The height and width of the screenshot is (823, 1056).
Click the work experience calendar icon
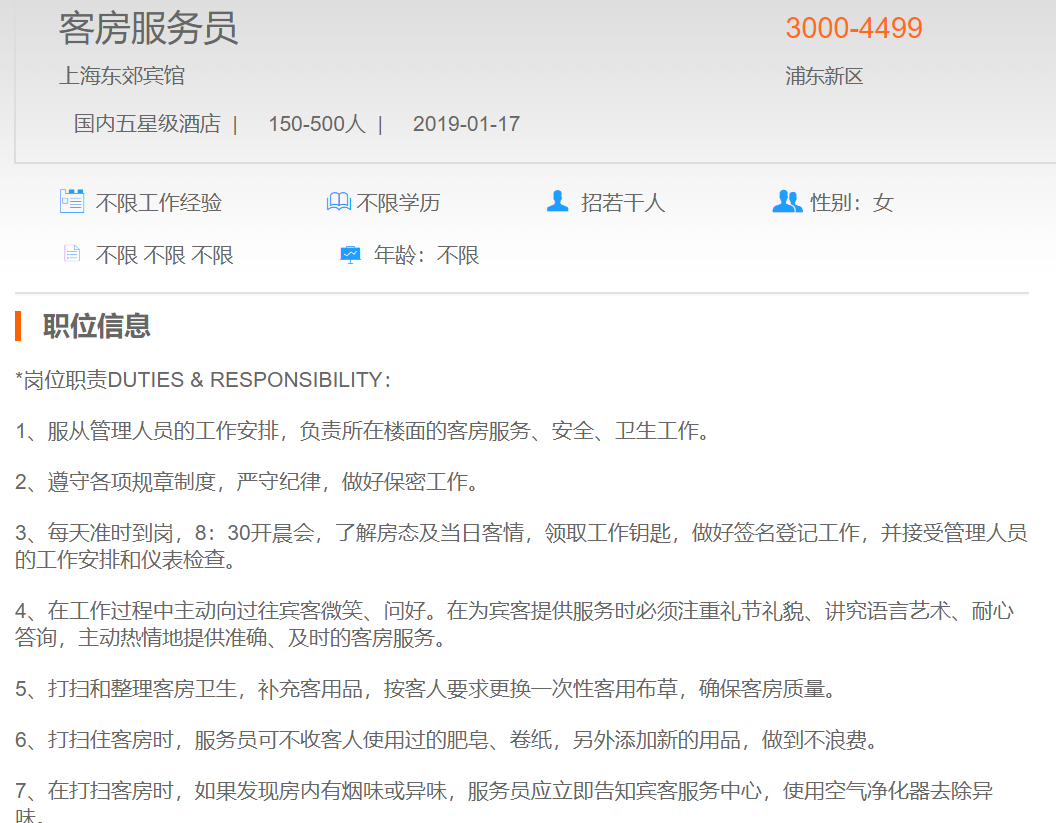tap(72, 201)
